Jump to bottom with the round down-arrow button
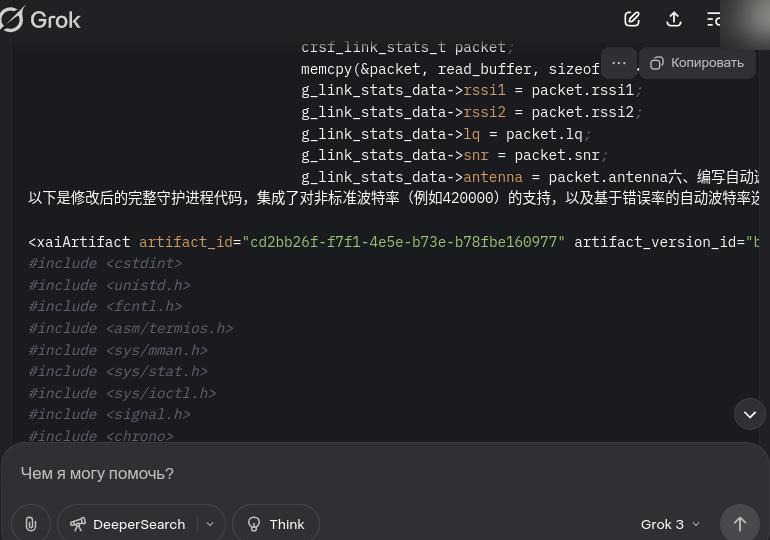 749,414
